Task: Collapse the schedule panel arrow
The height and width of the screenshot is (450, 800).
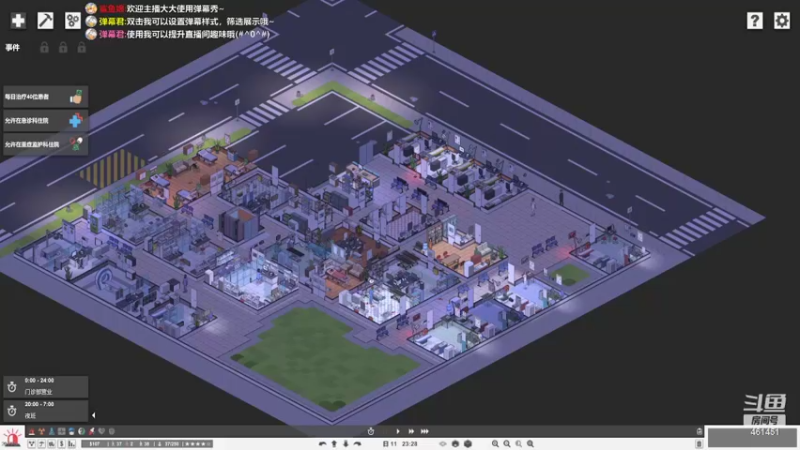Action: [x=93, y=415]
